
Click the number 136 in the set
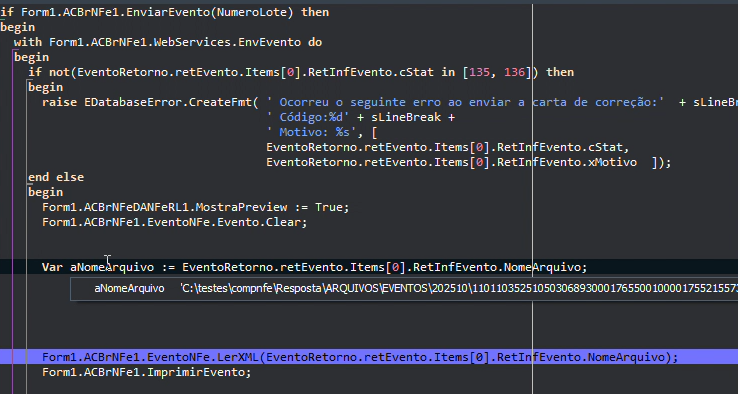pyautogui.click(x=514, y=72)
